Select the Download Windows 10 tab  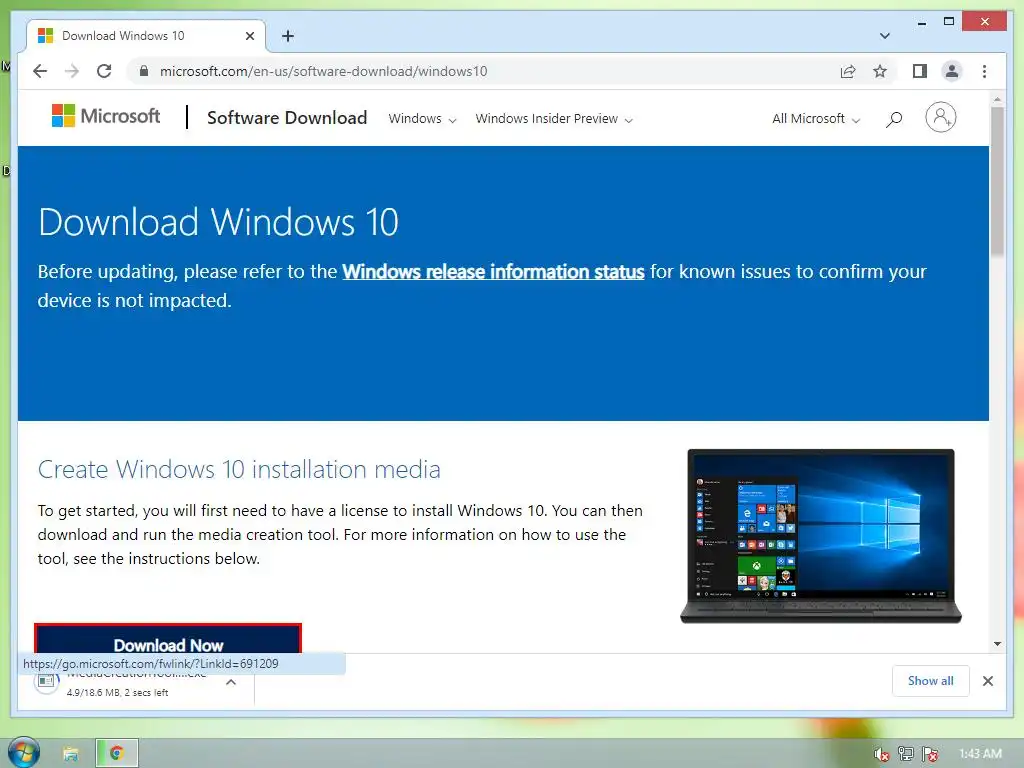coord(146,36)
